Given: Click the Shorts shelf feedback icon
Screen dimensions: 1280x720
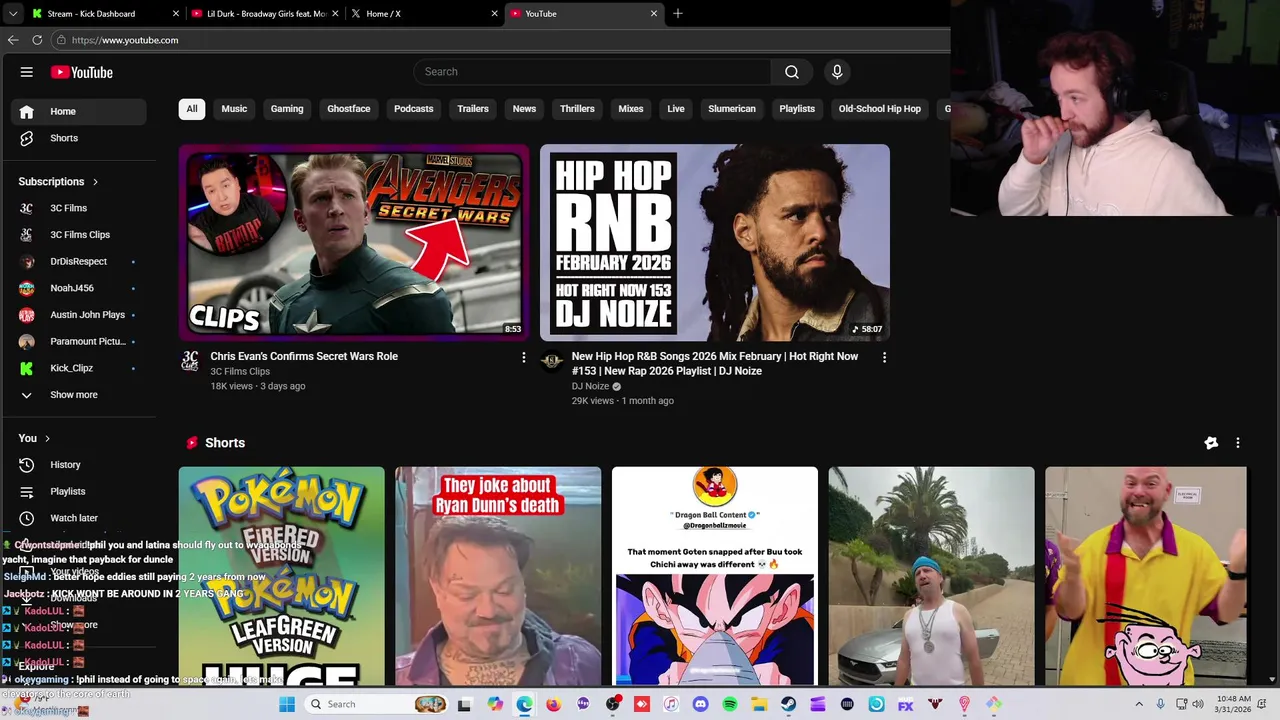Looking at the screenshot, I should tap(1211, 443).
